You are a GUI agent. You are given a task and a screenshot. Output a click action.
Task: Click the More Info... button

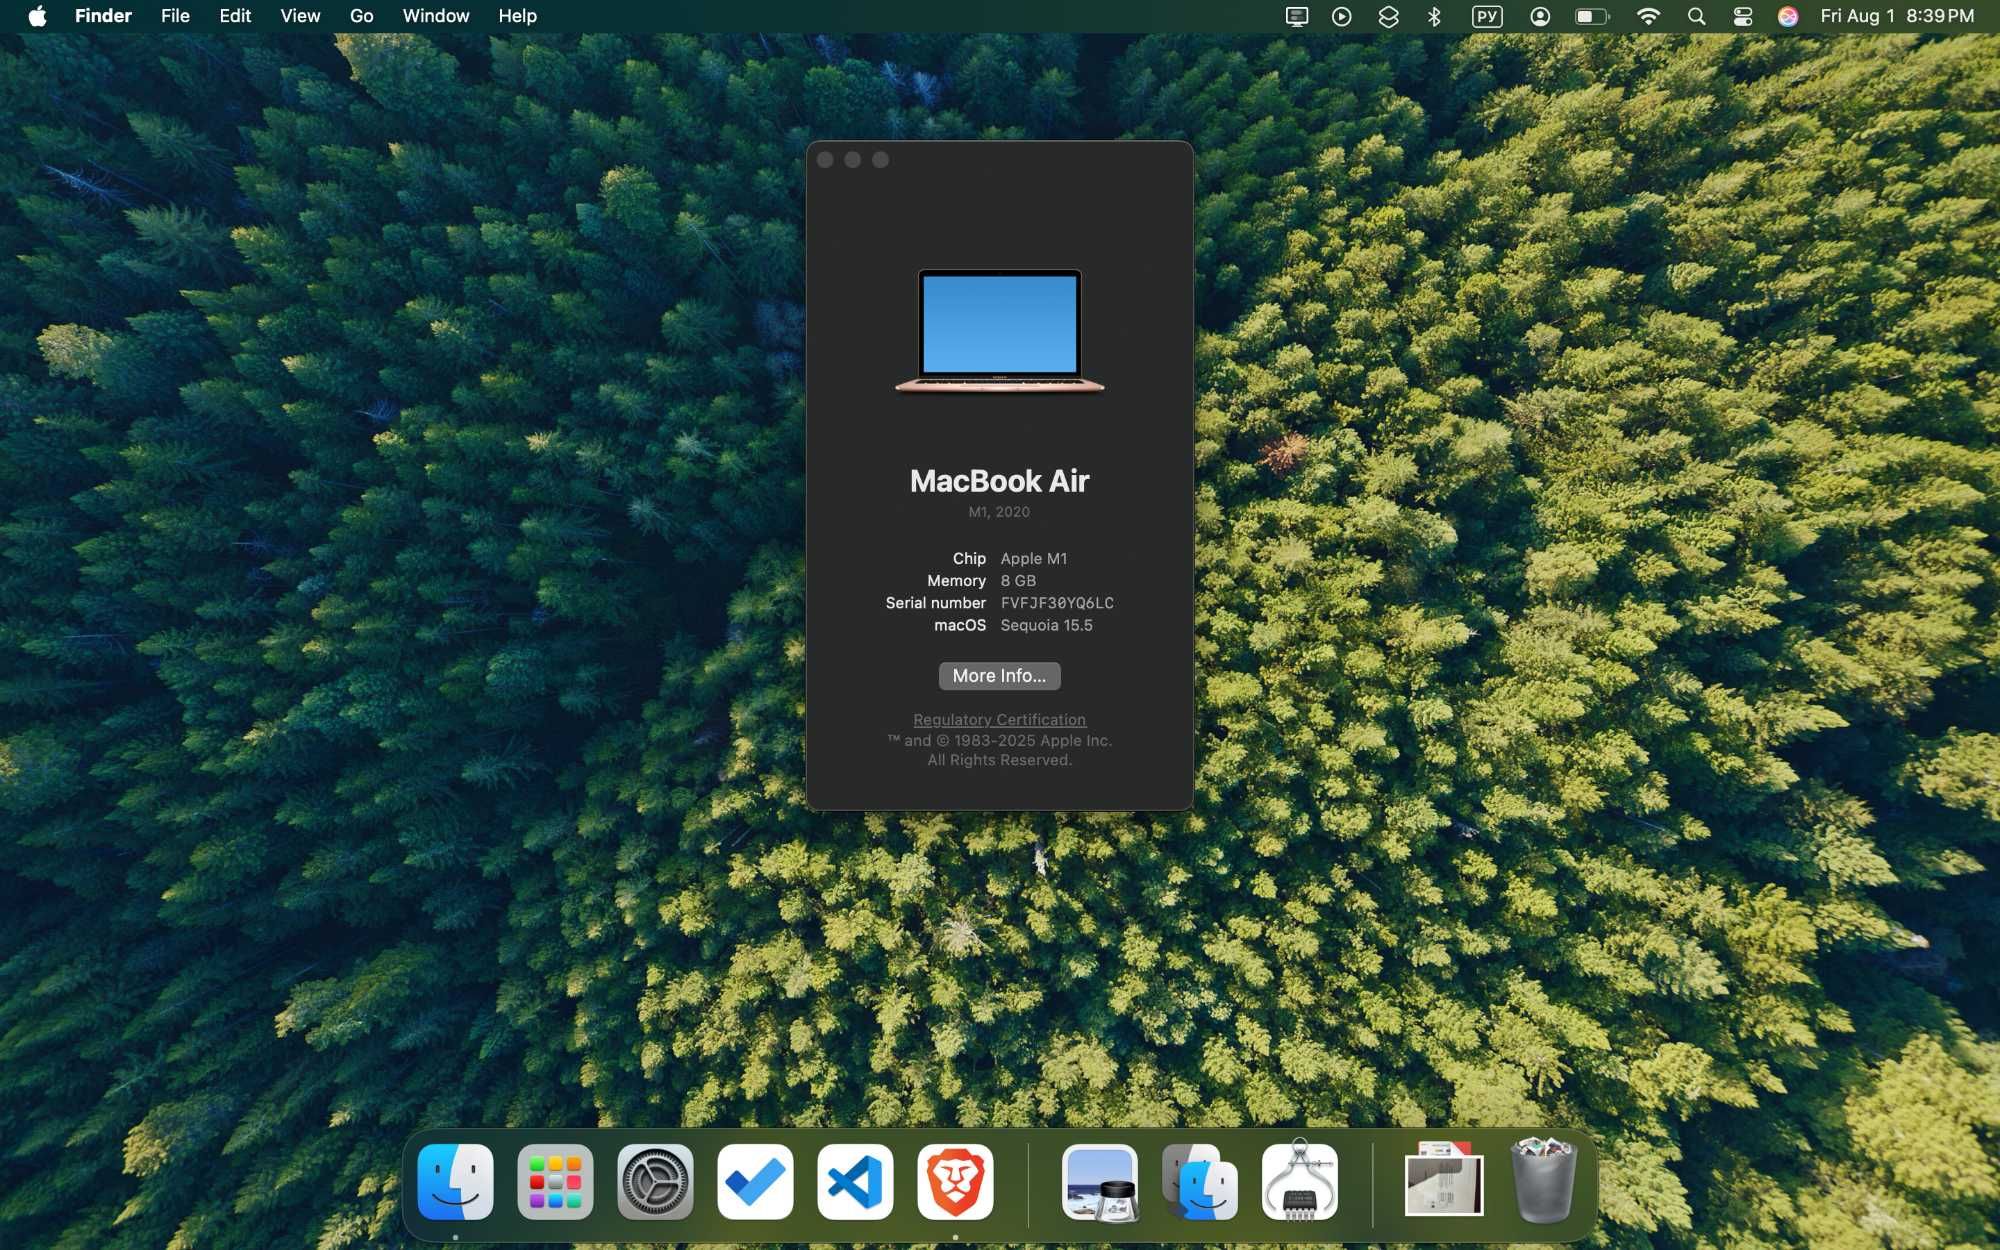(999, 676)
